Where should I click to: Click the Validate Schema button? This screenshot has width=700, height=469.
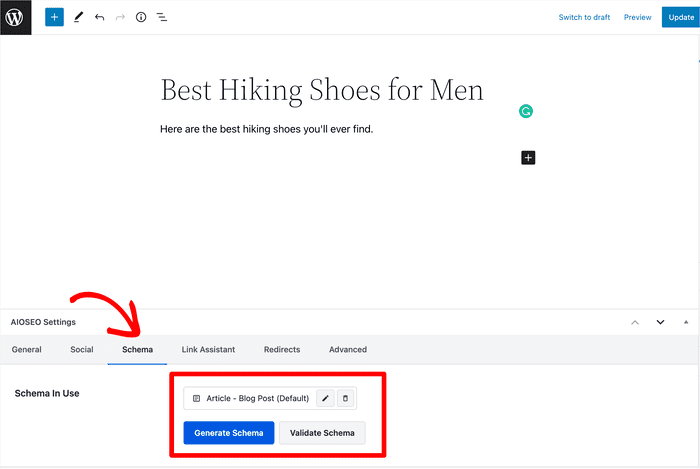[x=322, y=433]
